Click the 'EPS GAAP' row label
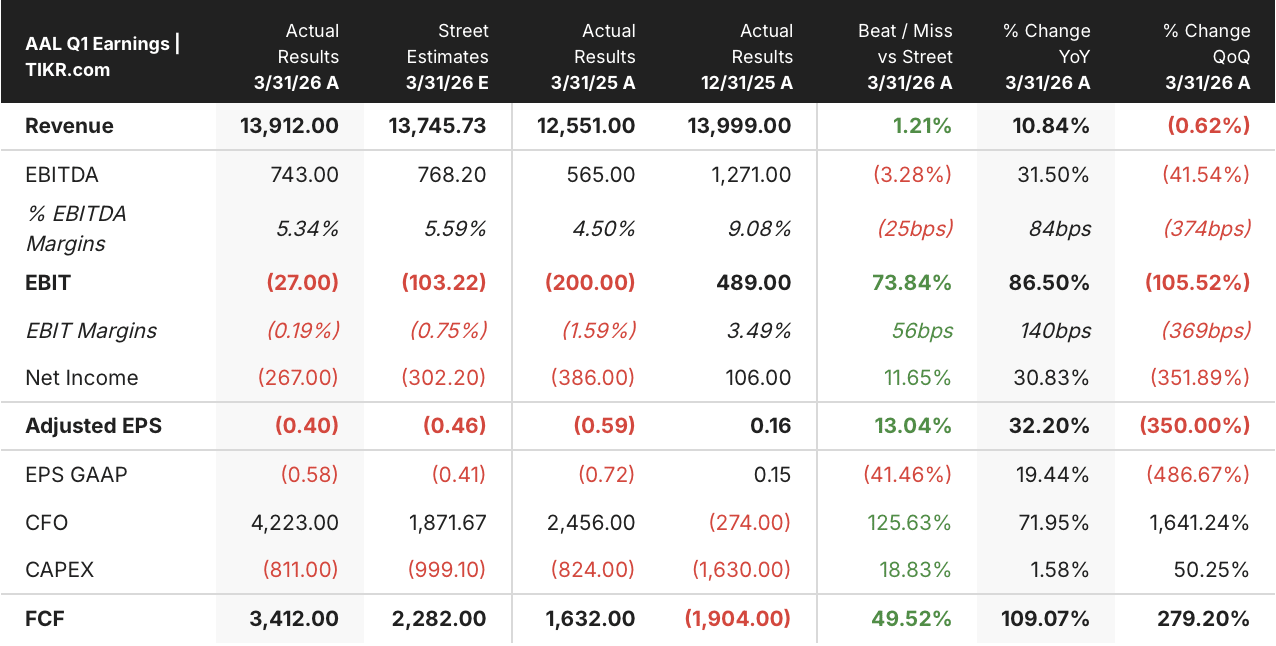This screenshot has width=1276, height=646. coord(76,474)
